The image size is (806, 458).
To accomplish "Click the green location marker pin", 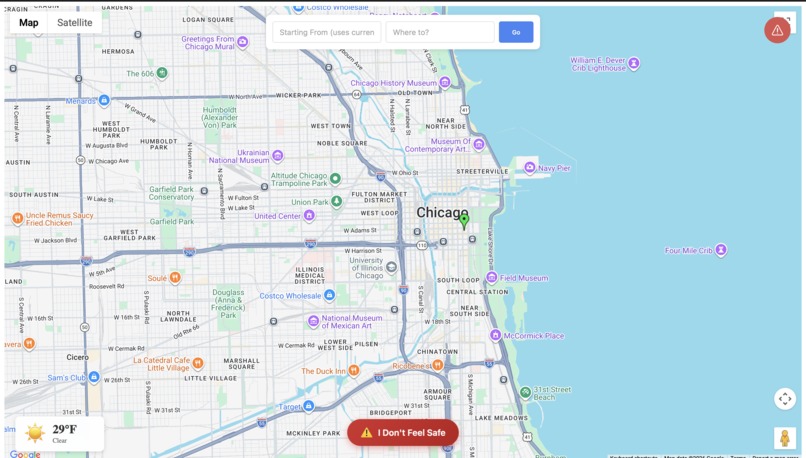I will pyautogui.click(x=464, y=222).
